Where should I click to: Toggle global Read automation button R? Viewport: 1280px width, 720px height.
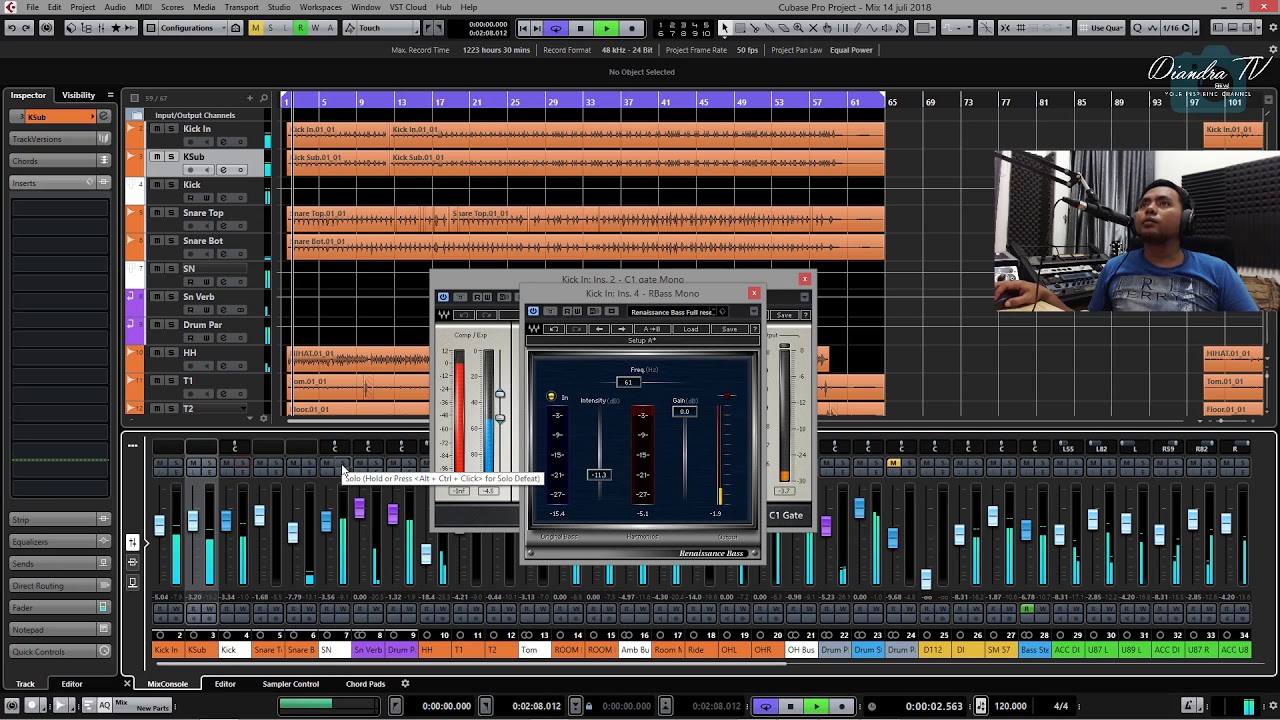[300, 28]
